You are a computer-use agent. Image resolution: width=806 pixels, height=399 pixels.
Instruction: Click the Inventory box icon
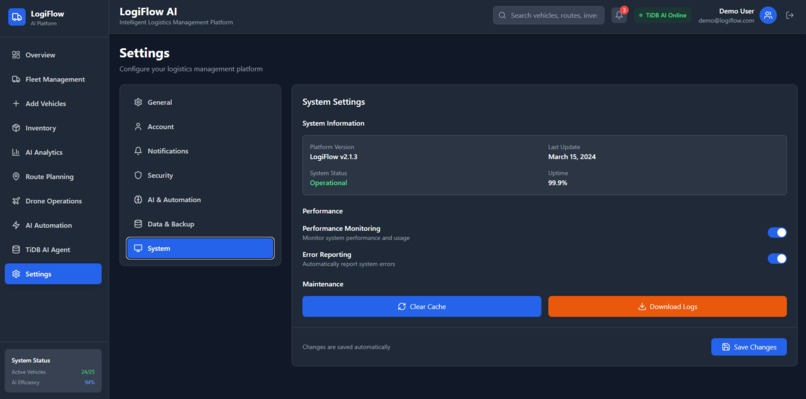[x=16, y=128]
